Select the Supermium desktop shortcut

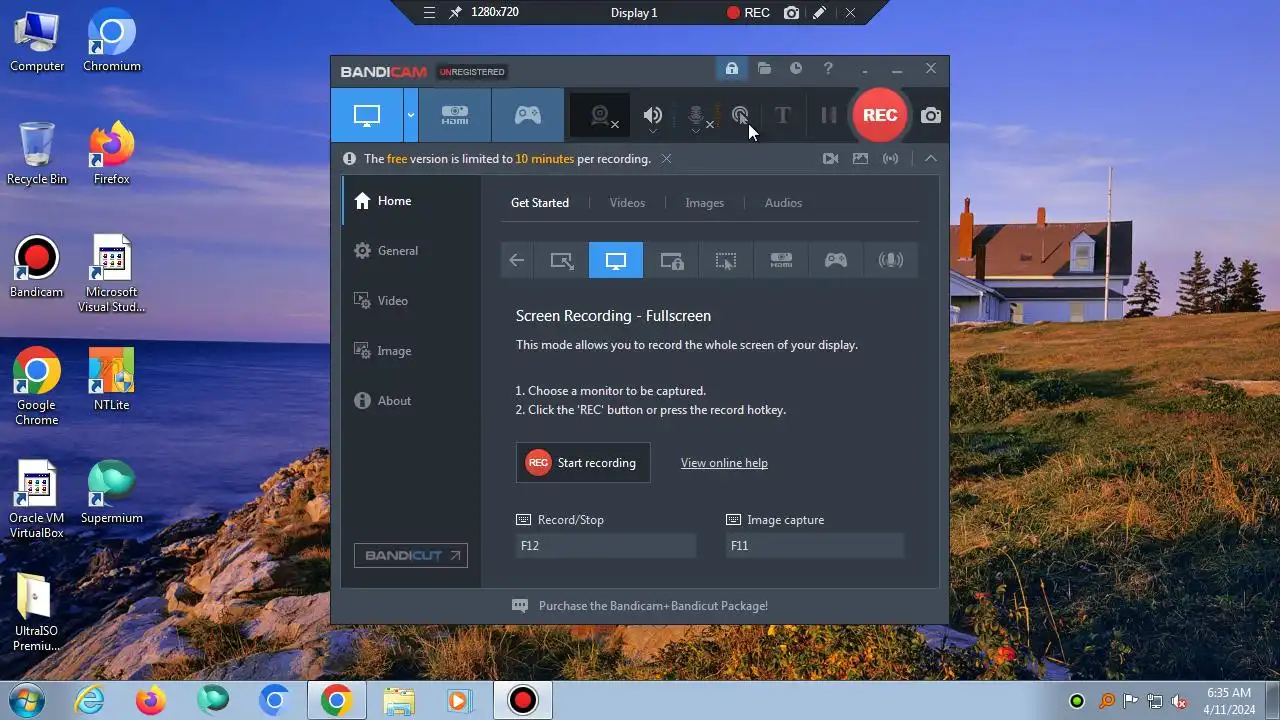point(111,492)
